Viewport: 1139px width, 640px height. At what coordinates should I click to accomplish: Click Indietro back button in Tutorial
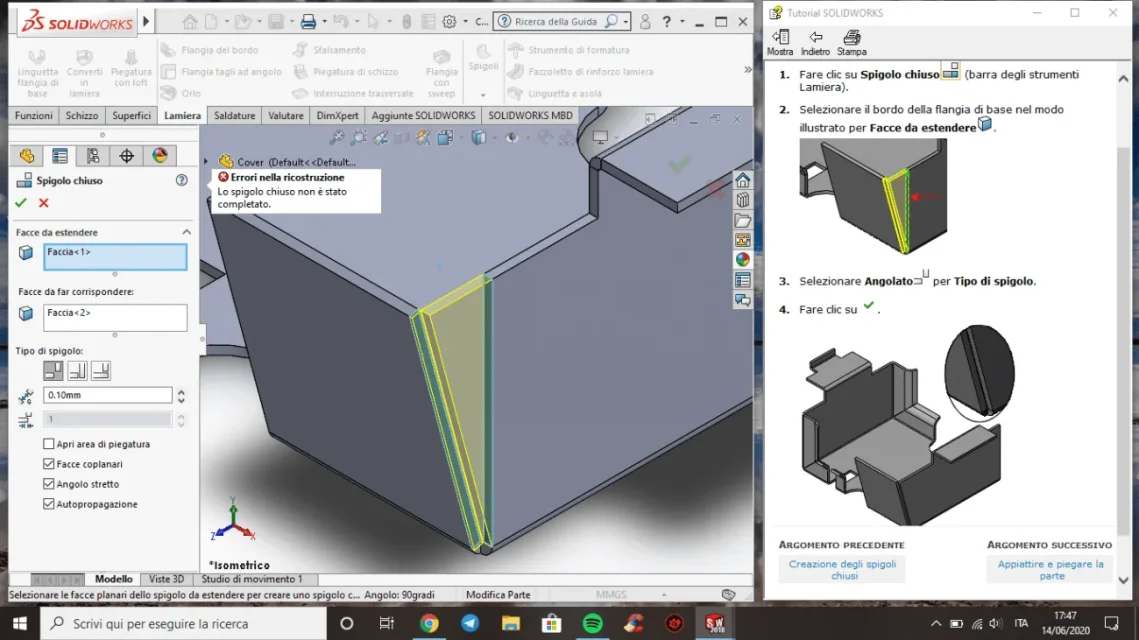815,43
